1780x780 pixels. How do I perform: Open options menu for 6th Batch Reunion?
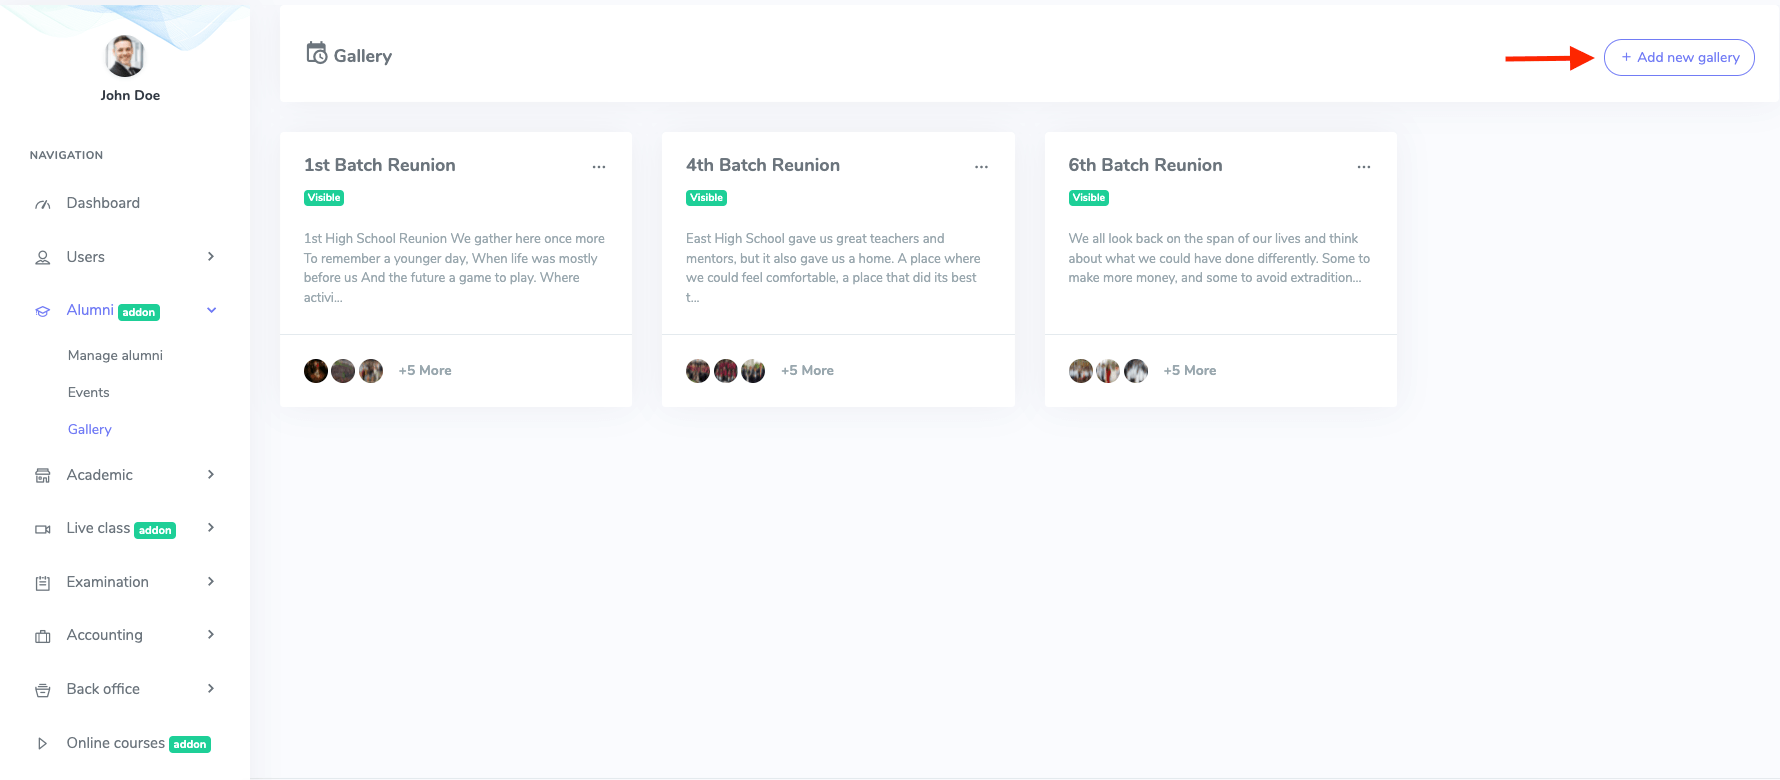[1364, 167]
